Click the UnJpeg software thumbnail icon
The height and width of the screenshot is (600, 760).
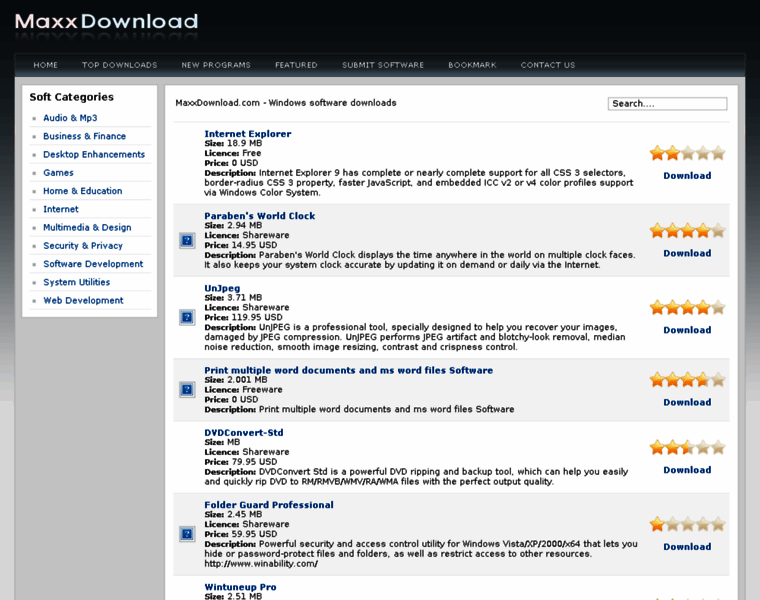[186, 317]
